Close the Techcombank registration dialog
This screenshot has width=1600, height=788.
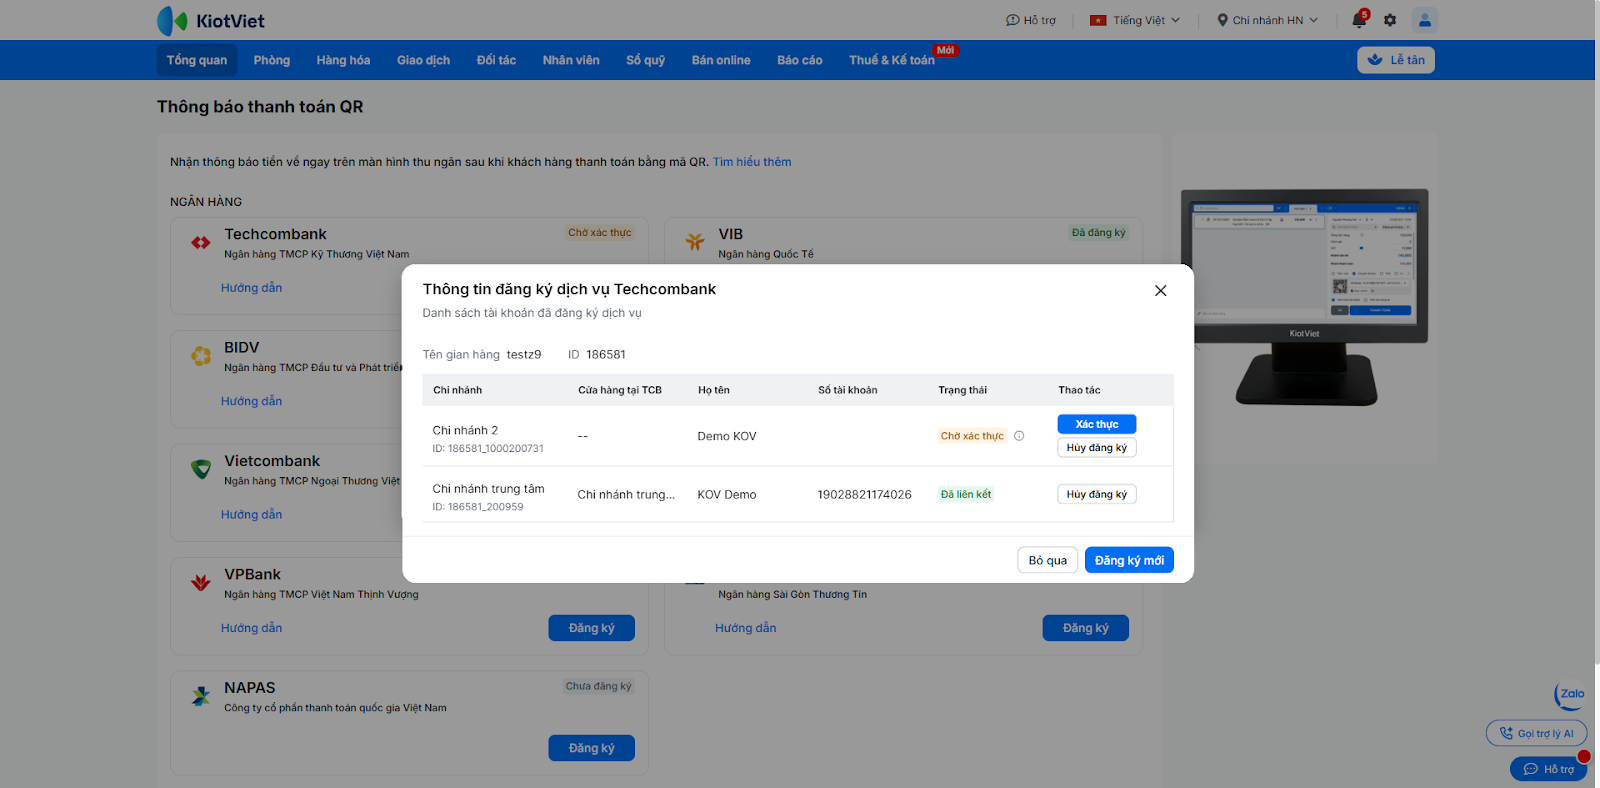[x=1161, y=291]
